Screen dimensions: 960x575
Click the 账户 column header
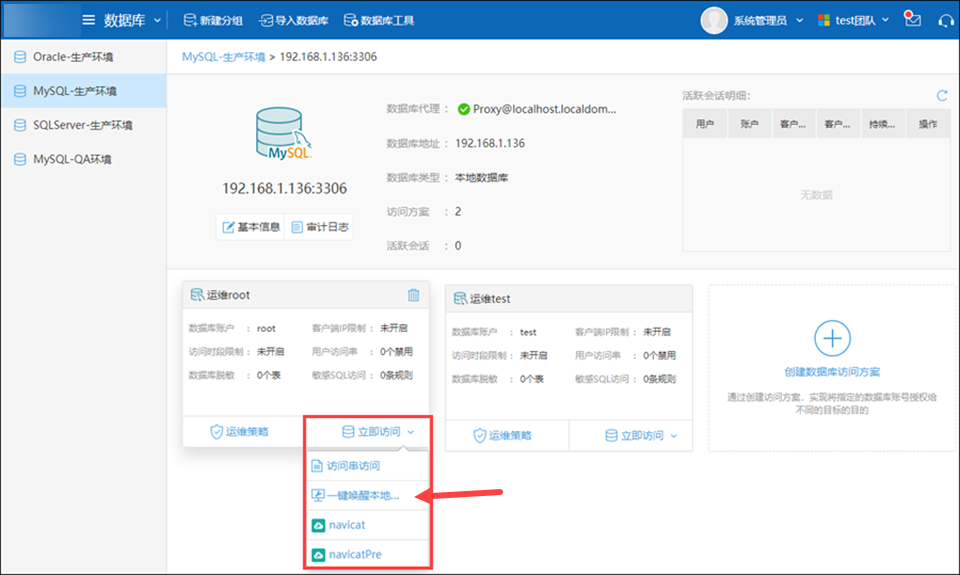coord(749,124)
